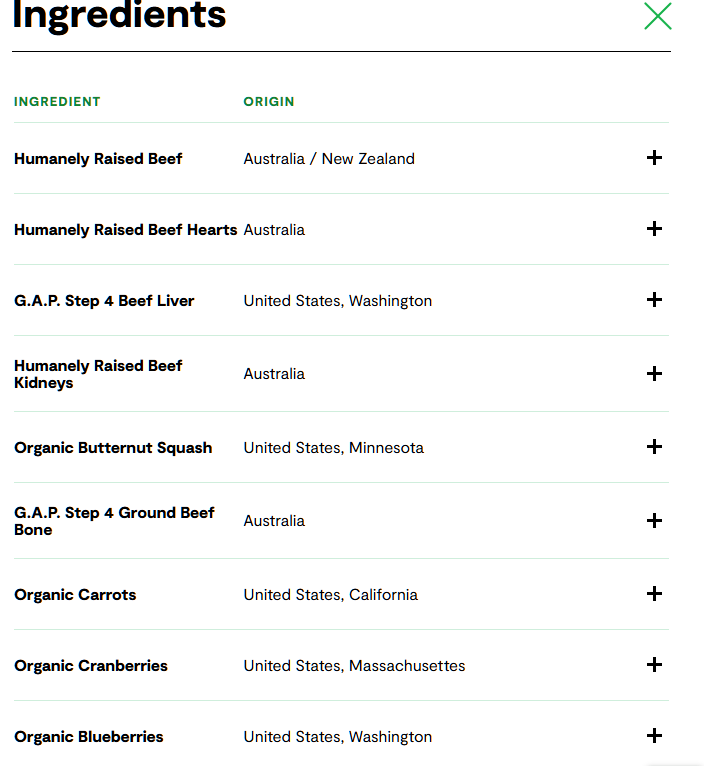
Task: Expand Humanely Raised Beef Kidneys row
Action: pyautogui.click(x=654, y=374)
